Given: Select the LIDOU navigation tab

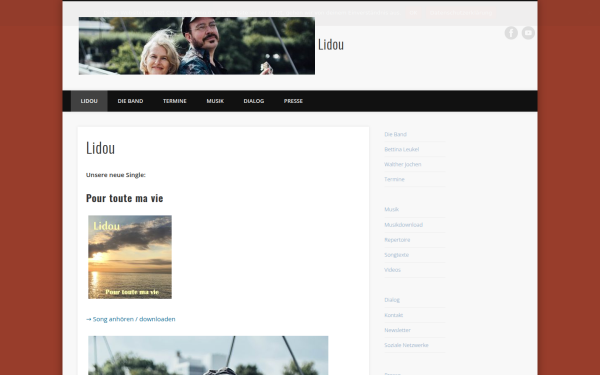Looking at the screenshot, I should pos(89,101).
